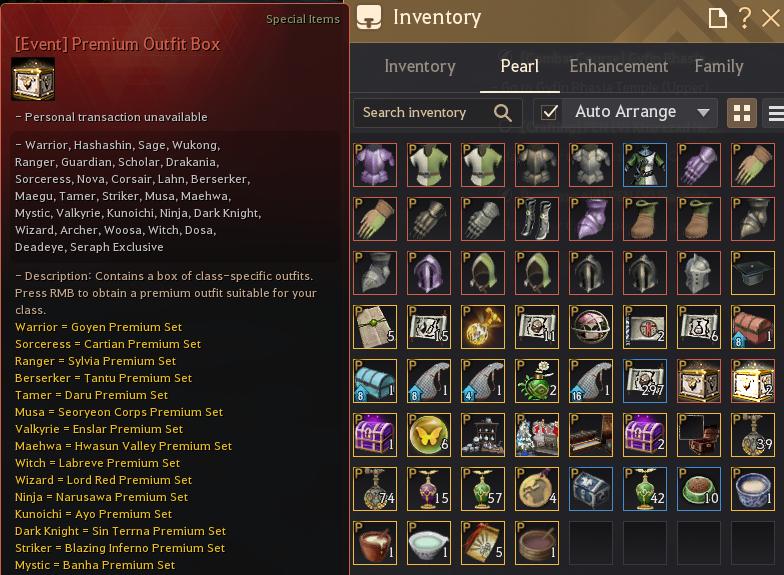Select the purple gauntlet glove item
The height and width of the screenshot is (575, 784).
(x=699, y=165)
